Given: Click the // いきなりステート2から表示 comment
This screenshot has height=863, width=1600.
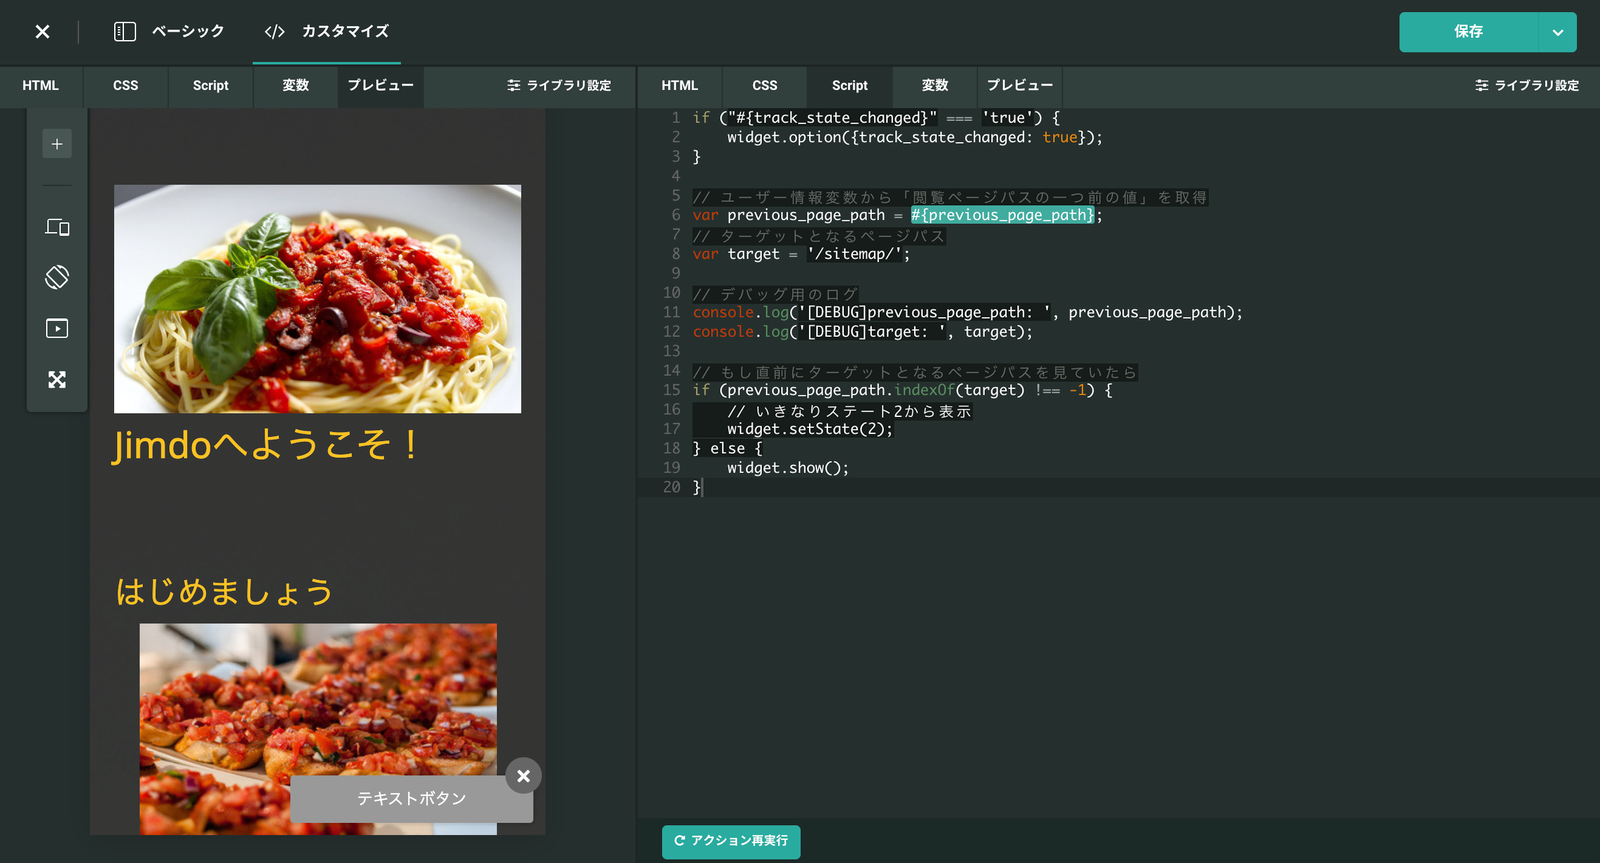Looking at the screenshot, I should coord(849,411).
